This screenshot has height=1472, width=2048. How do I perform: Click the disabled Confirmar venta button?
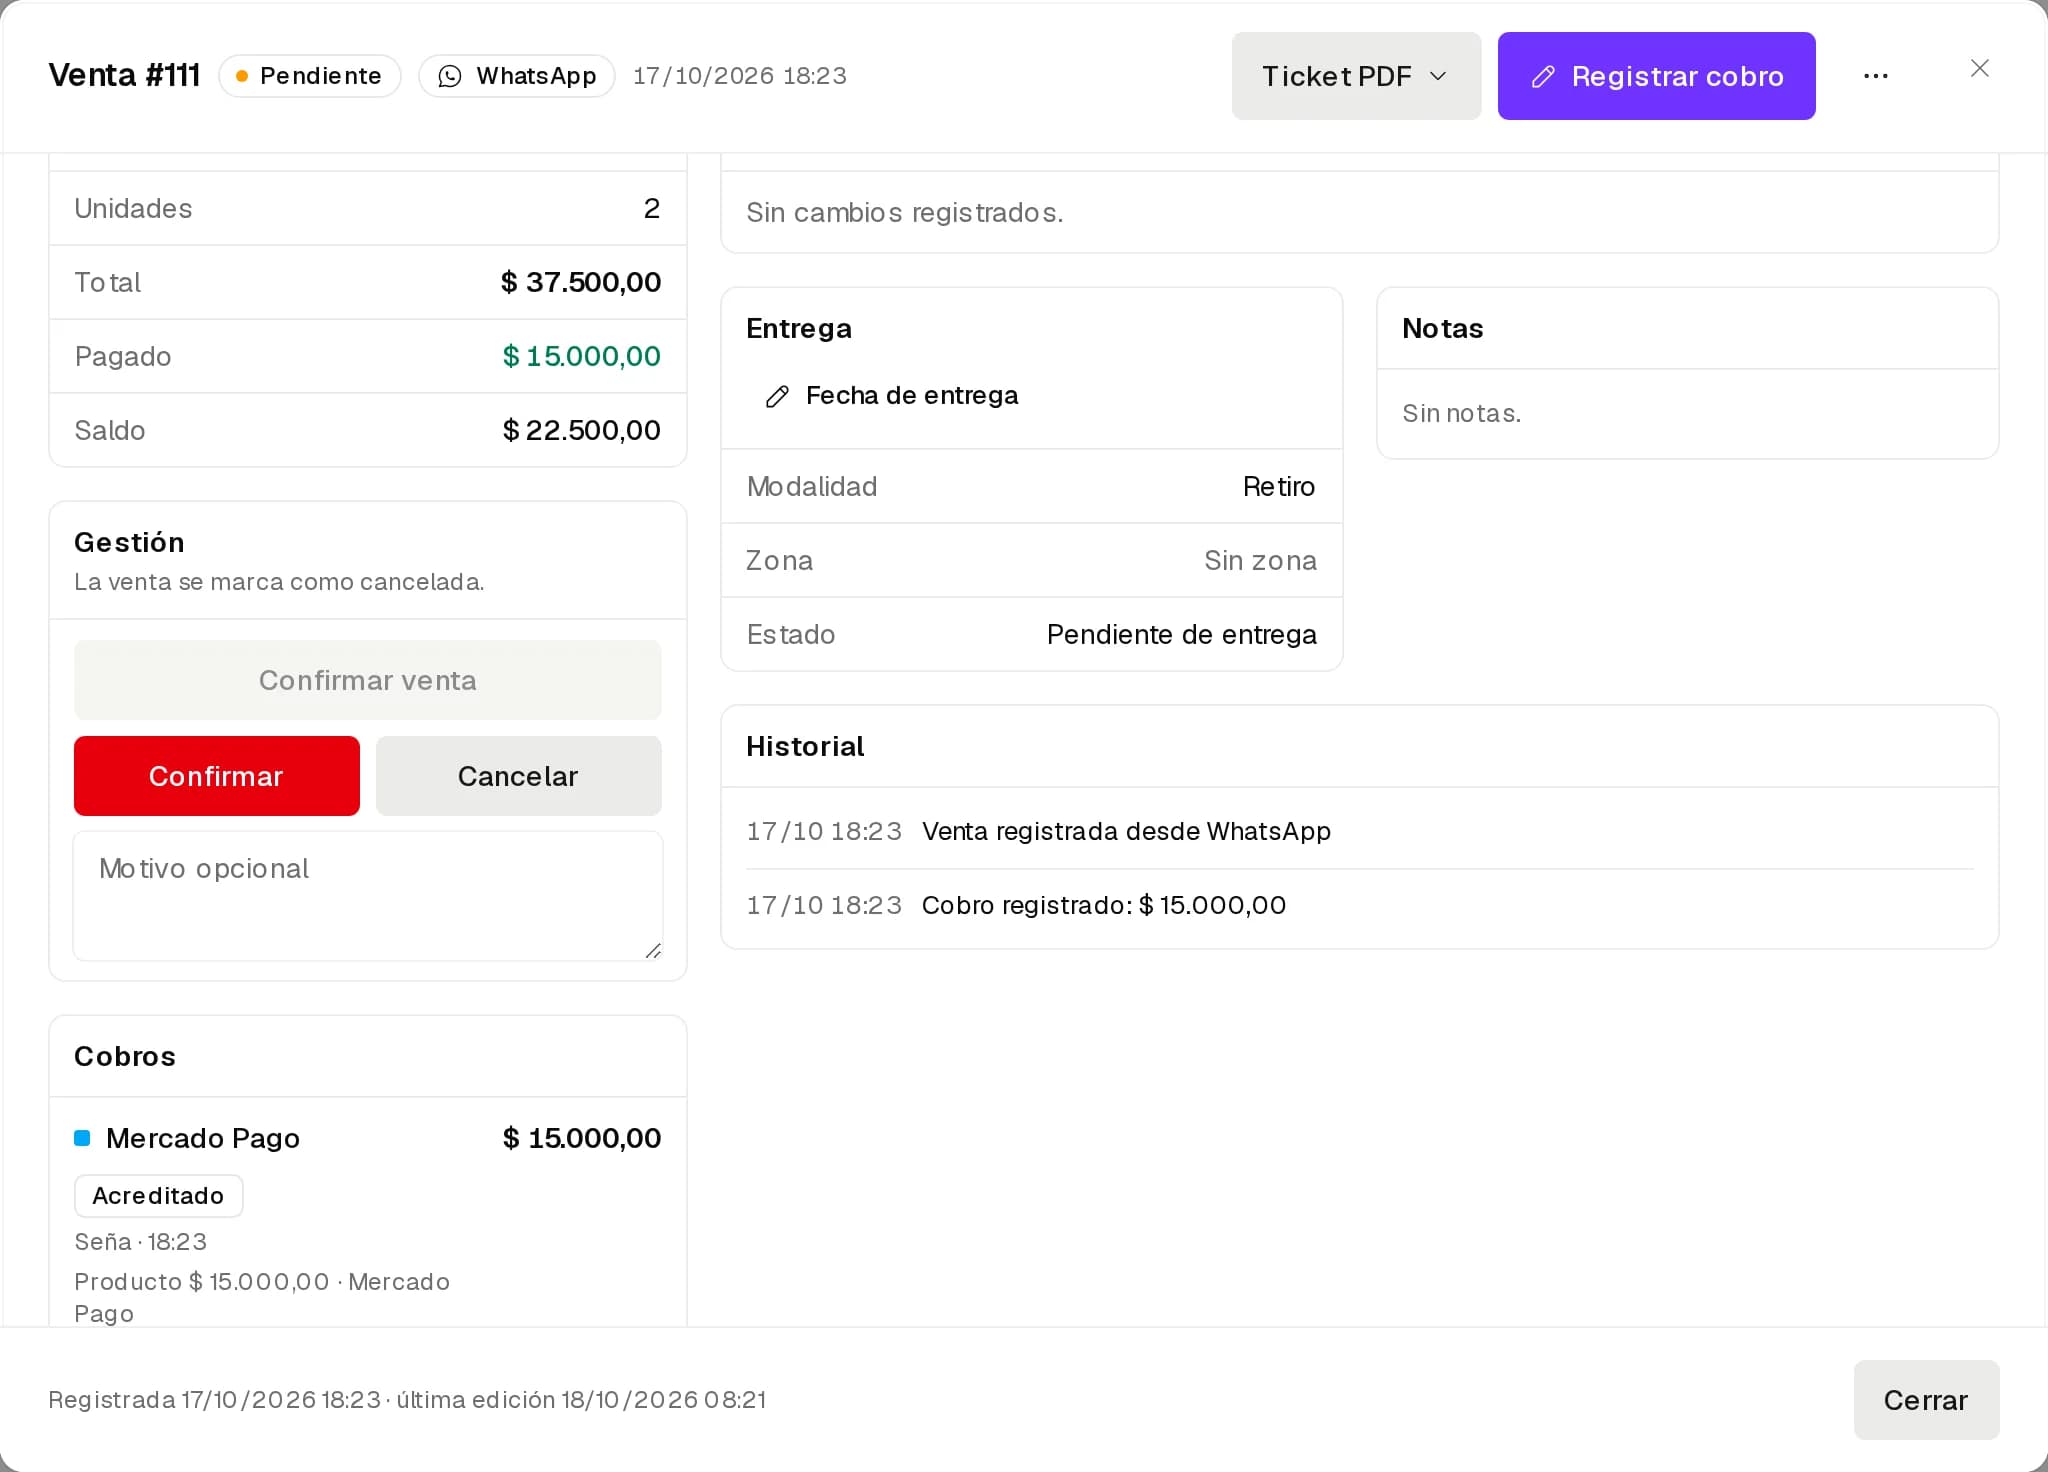pos(368,680)
